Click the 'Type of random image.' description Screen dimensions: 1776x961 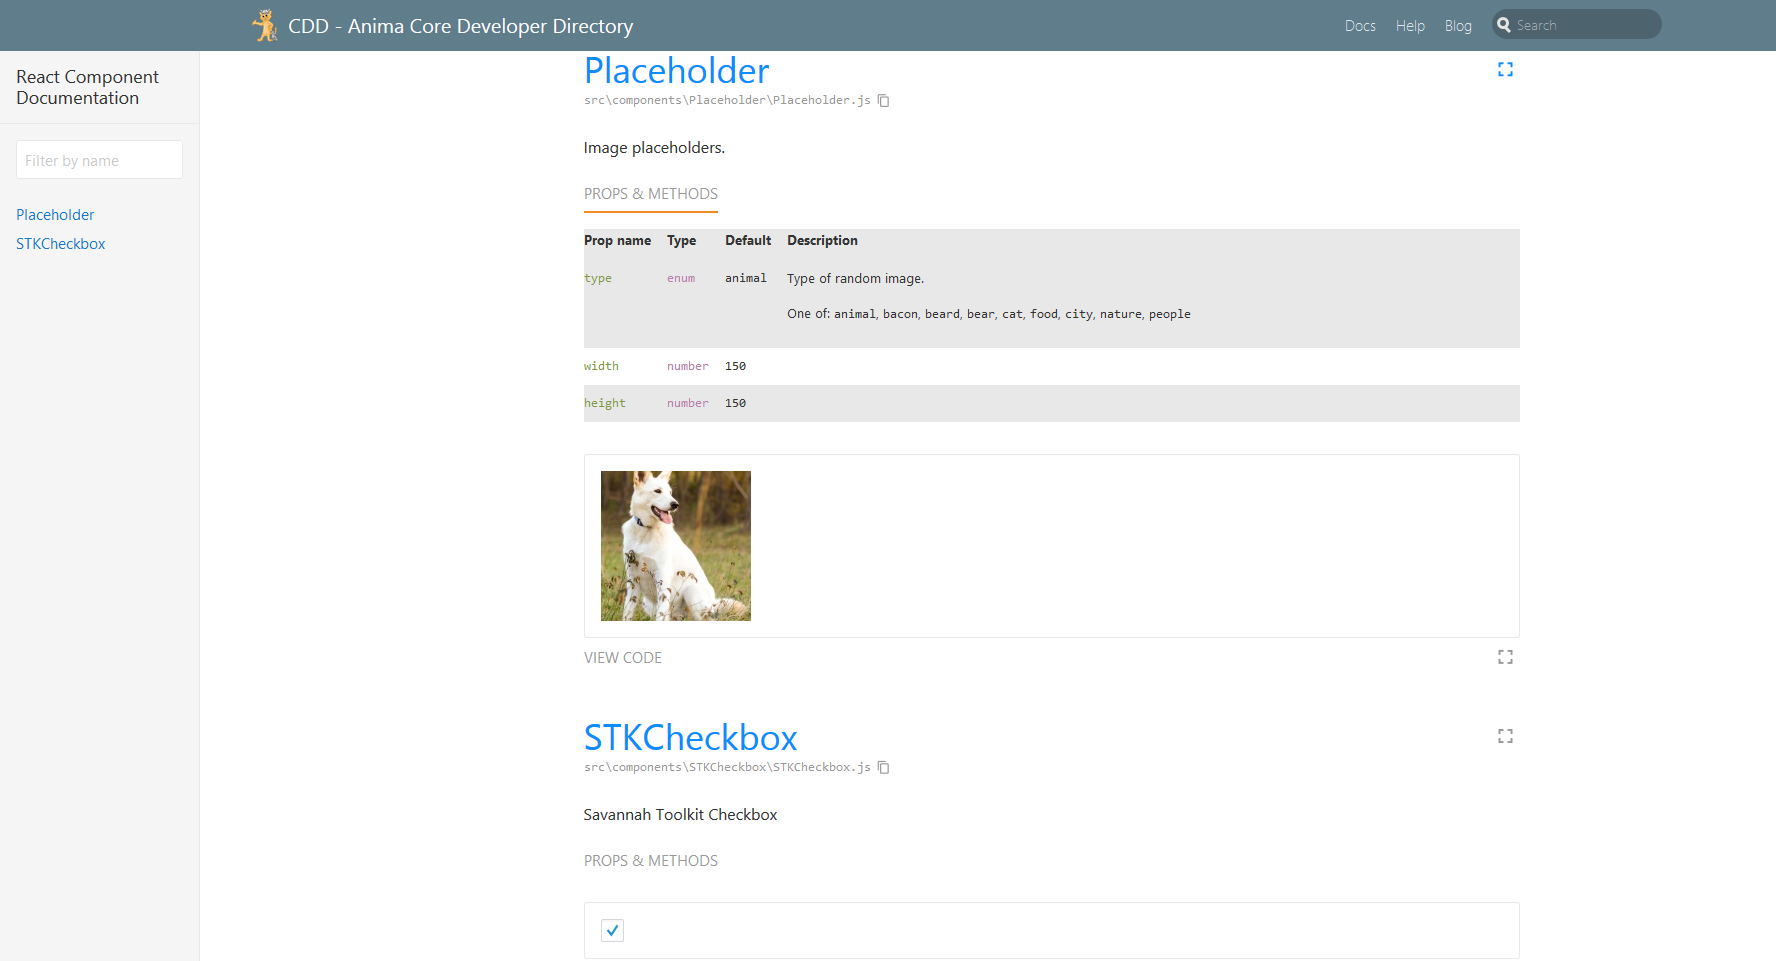[856, 279]
